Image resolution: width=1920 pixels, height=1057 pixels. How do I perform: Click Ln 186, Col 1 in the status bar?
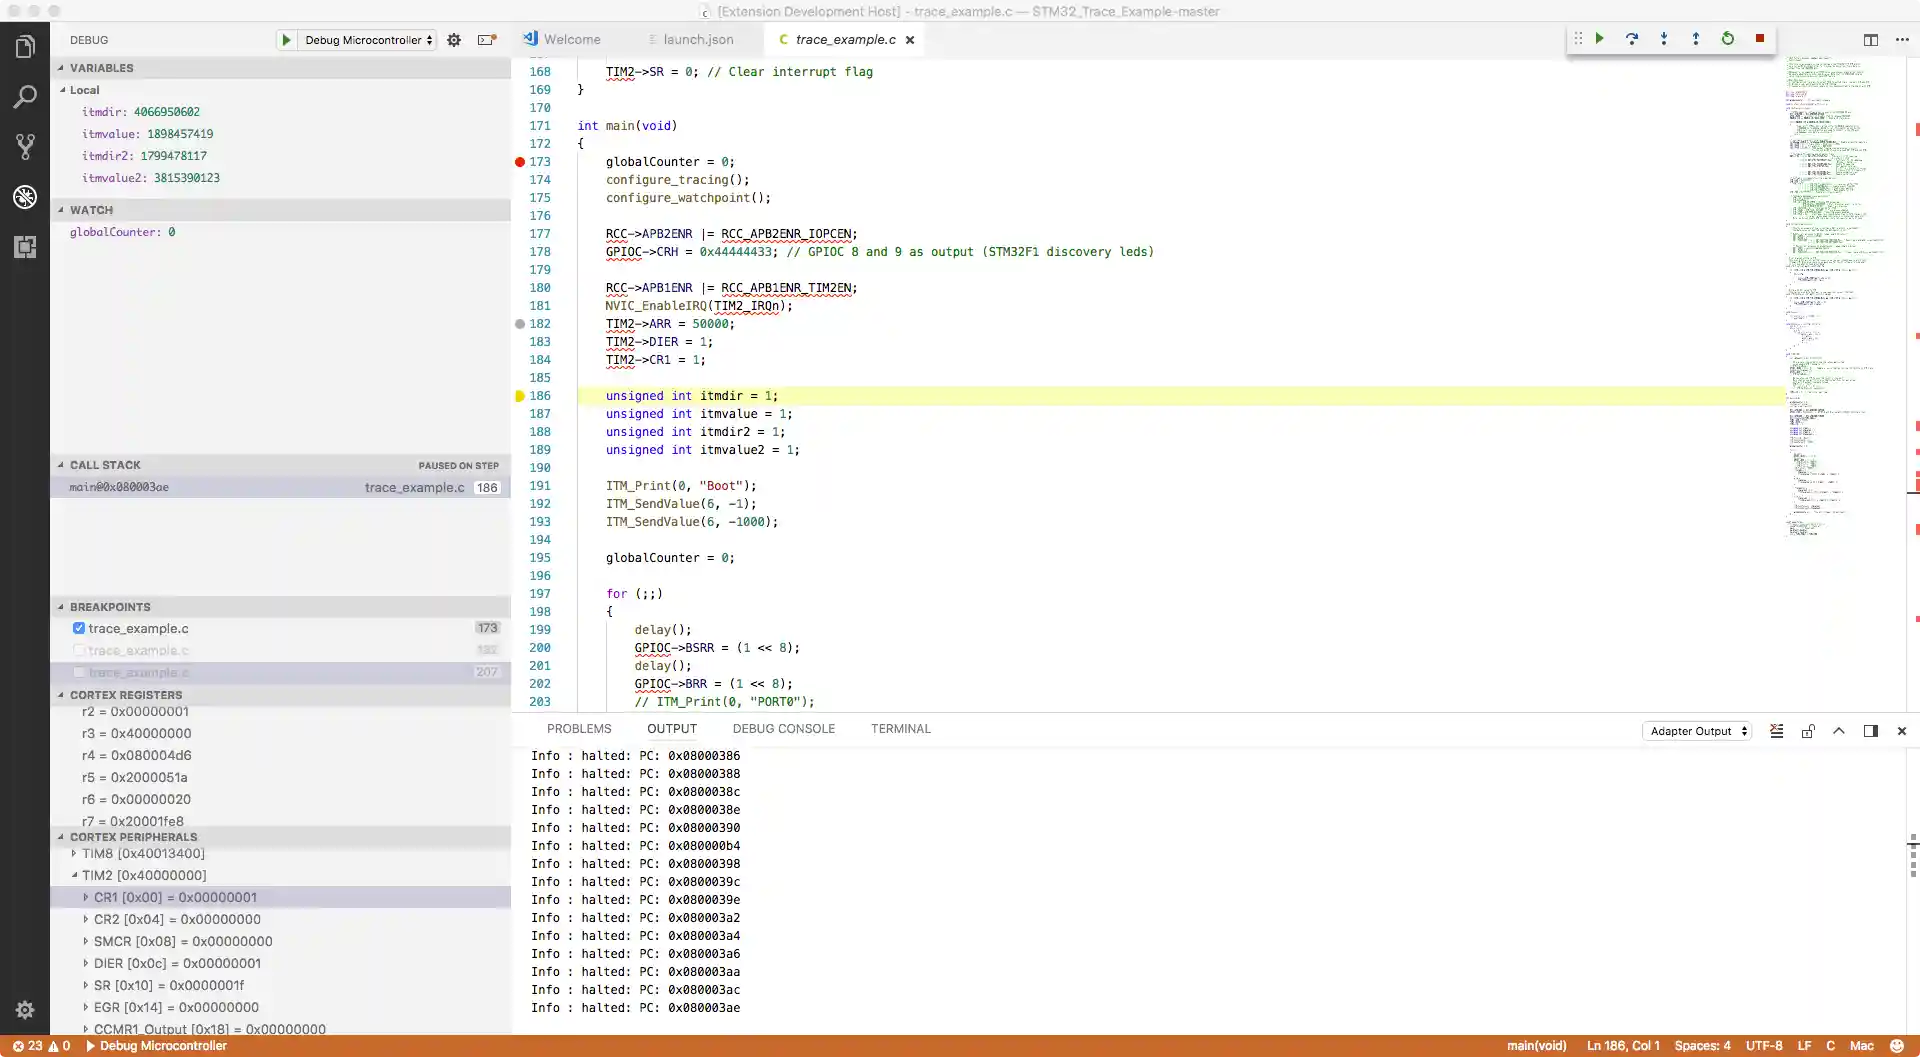pyautogui.click(x=1622, y=1046)
